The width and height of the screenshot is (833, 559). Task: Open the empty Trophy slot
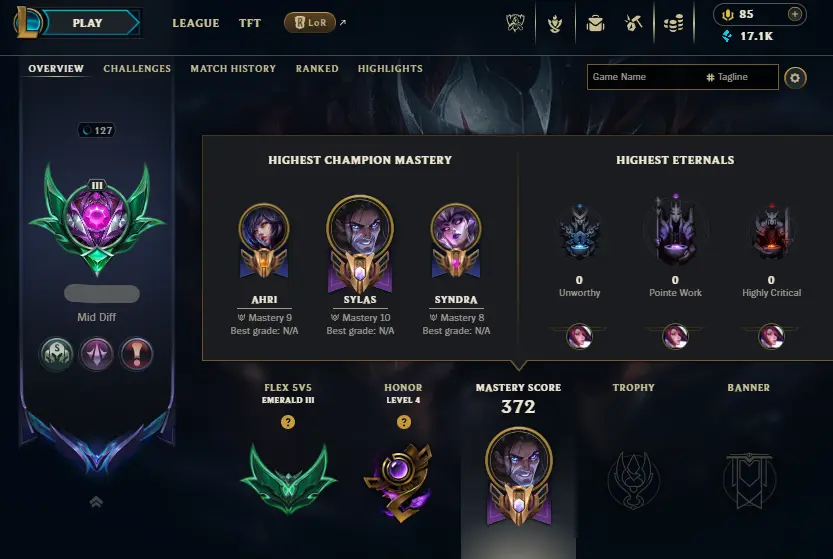tap(634, 480)
